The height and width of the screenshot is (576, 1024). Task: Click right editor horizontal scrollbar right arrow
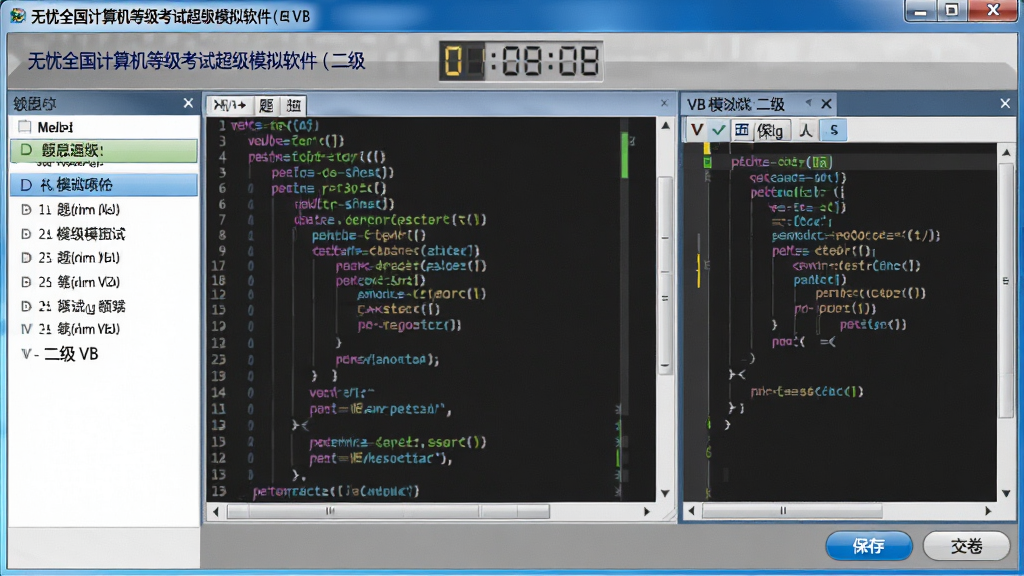pos(988,511)
